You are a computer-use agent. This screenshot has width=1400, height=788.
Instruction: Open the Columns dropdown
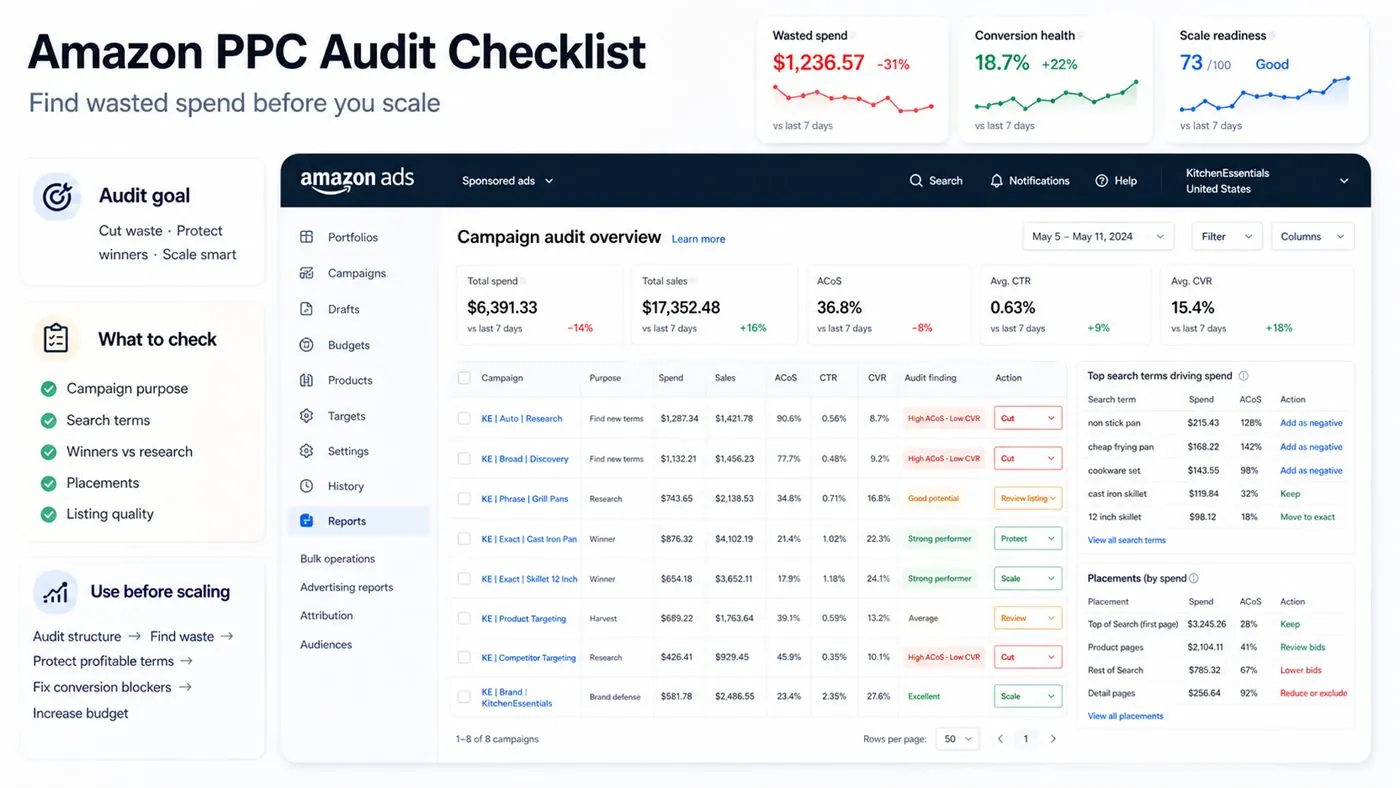coord(1313,237)
